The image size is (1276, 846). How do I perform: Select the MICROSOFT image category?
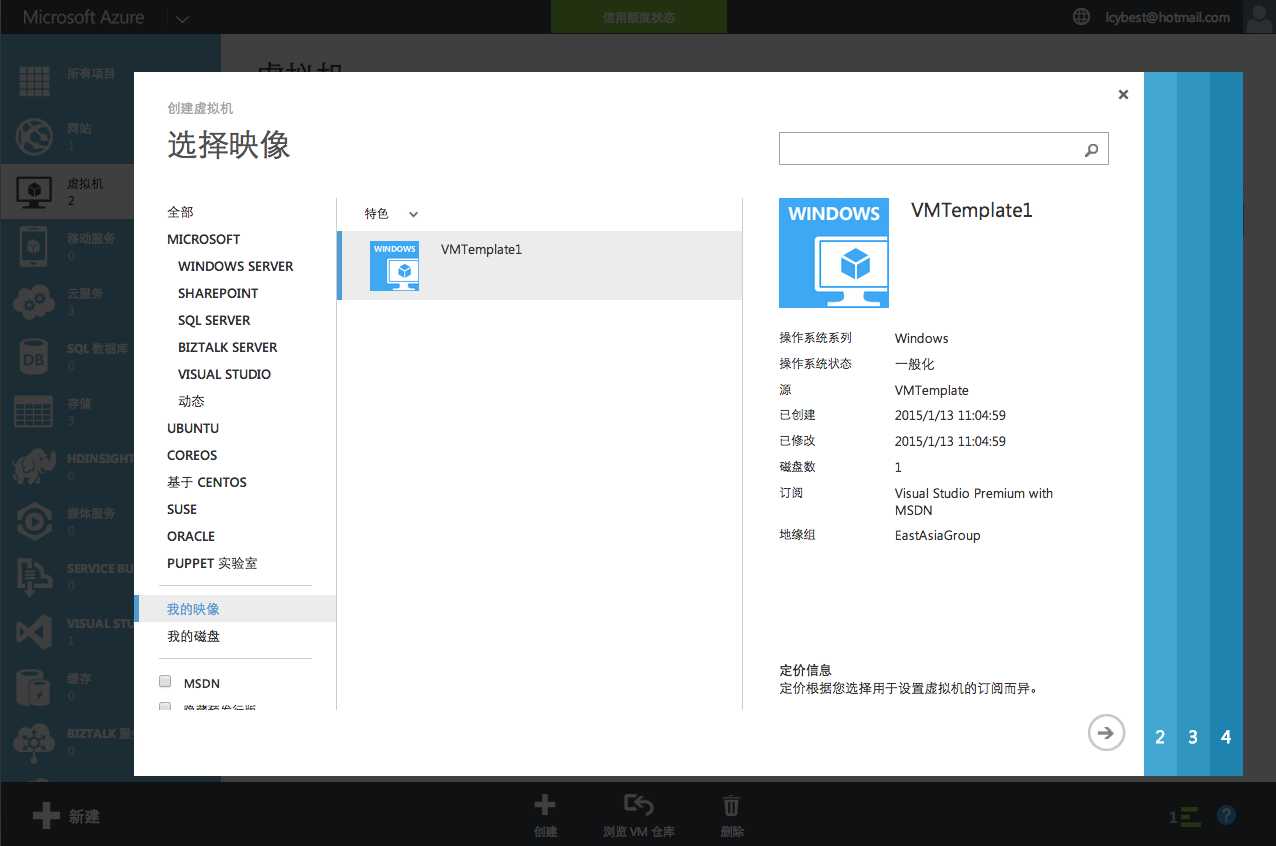204,239
